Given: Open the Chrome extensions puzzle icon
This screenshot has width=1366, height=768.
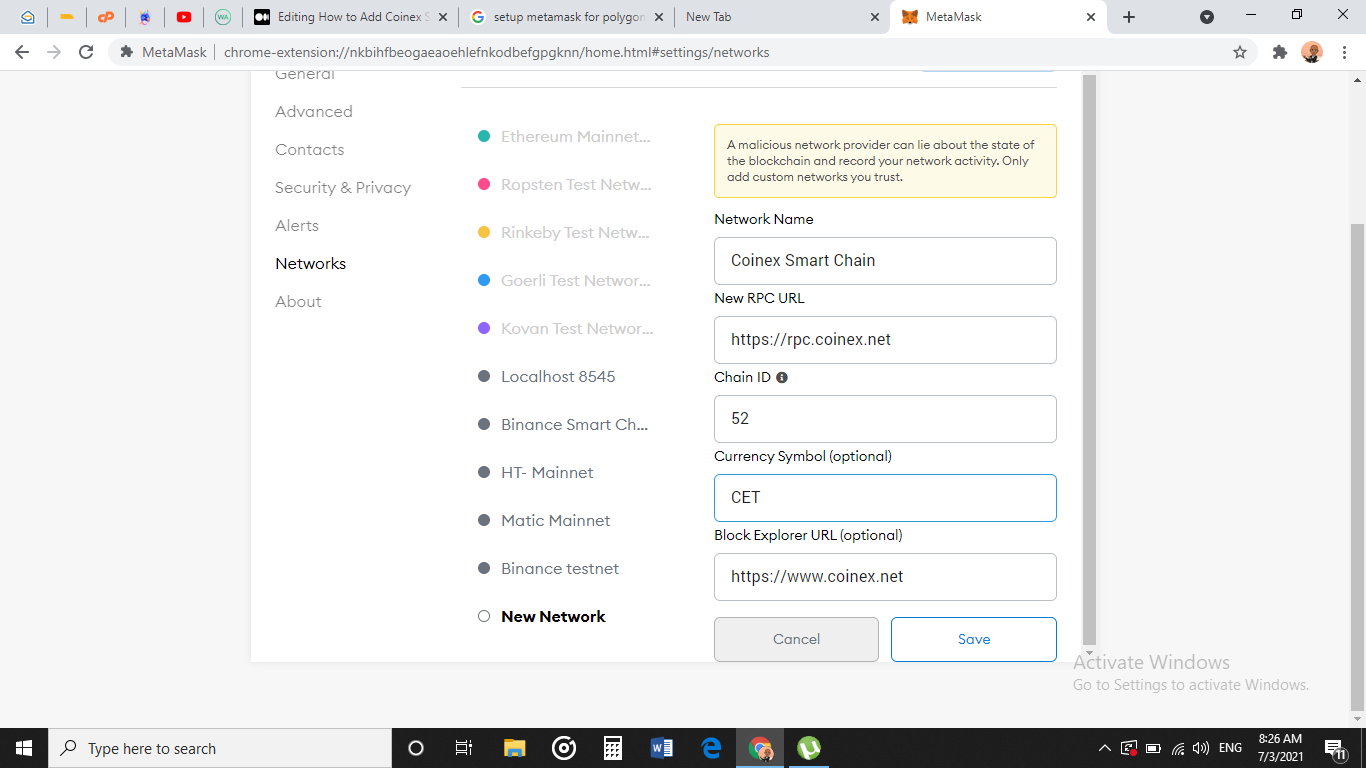Looking at the screenshot, I should pyautogui.click(x=1280, y=52).
